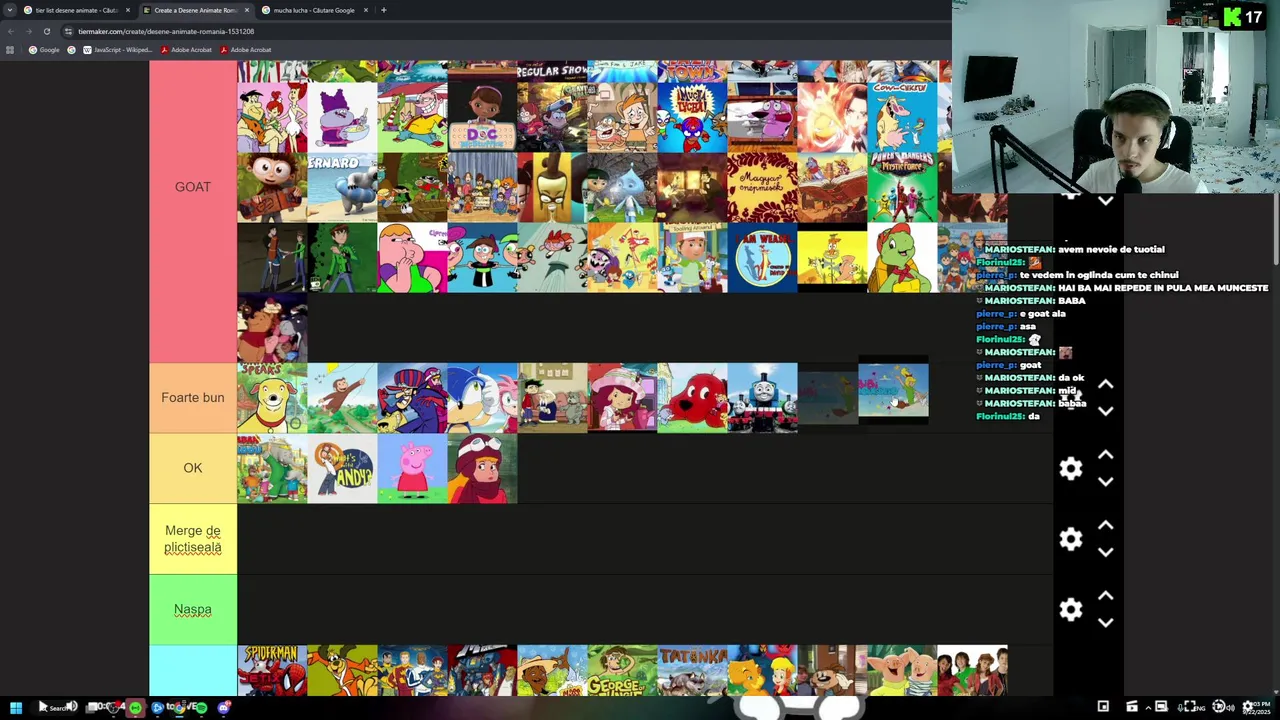This screenshot has height=720, width=1280.
Task: Open the Windows Start menu
Action: 15,708
